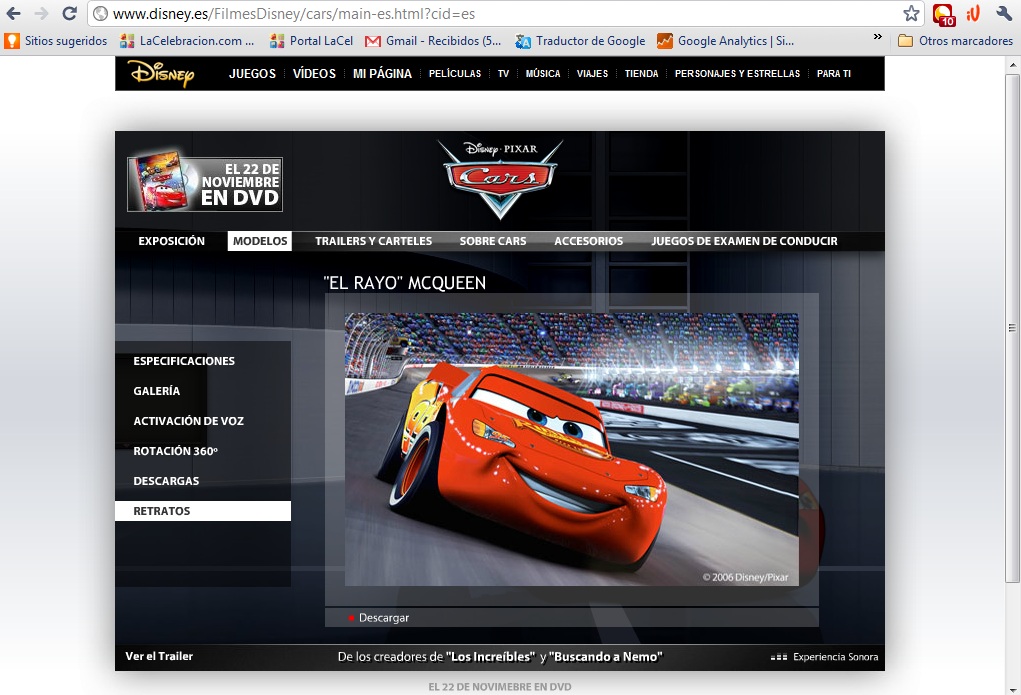Switch to SOBRE CARS tab
Viewport: 1021px width, 695px height.
(x=493, y=241)
